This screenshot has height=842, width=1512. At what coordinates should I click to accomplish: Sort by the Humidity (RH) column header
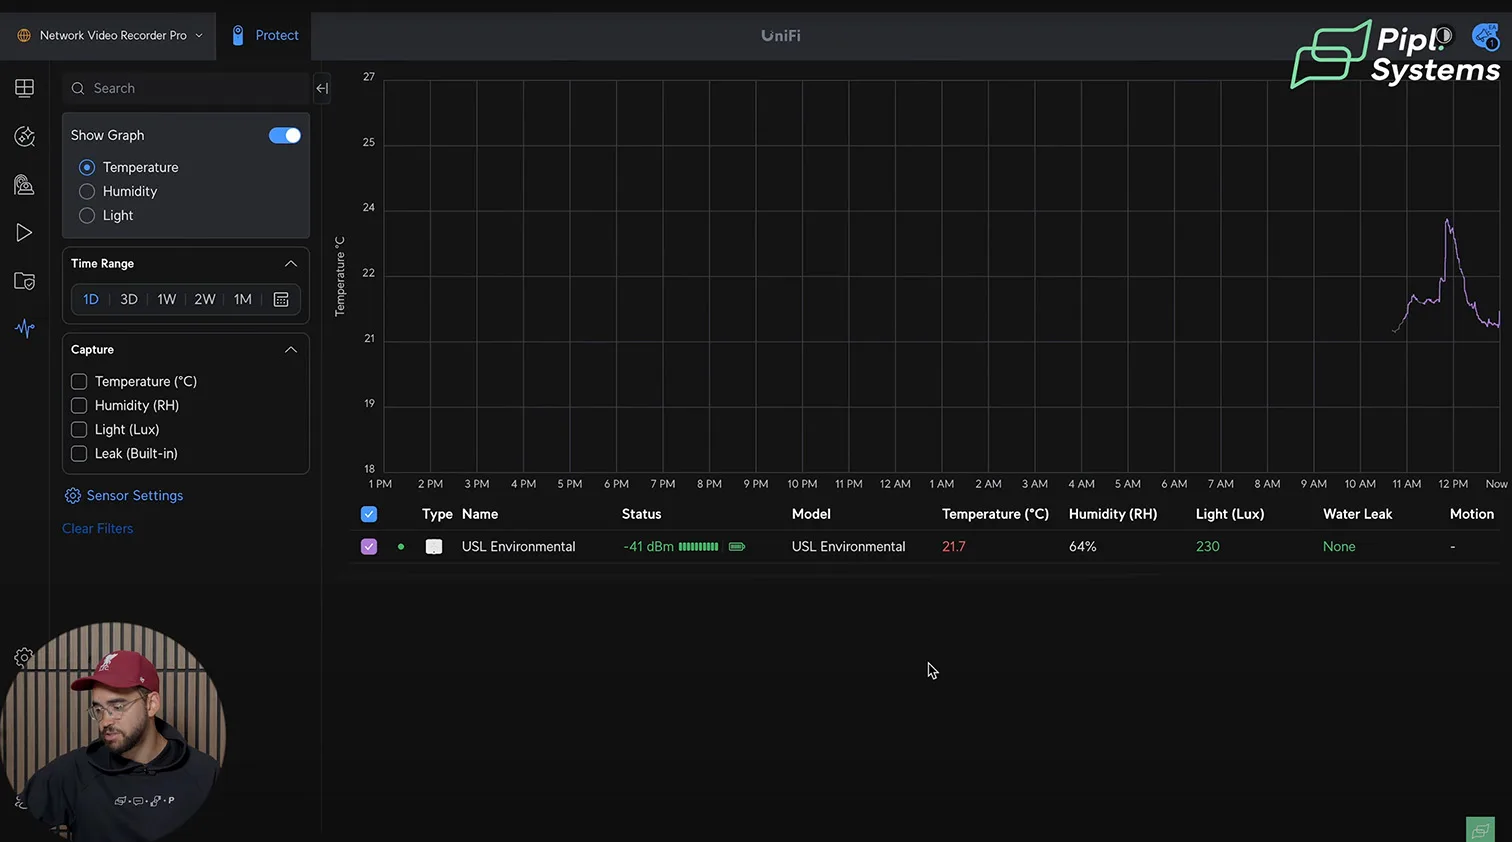(1113, 514)
